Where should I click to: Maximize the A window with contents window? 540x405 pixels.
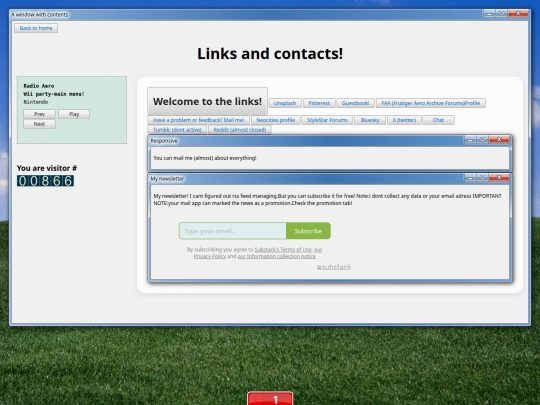[502, 13]
